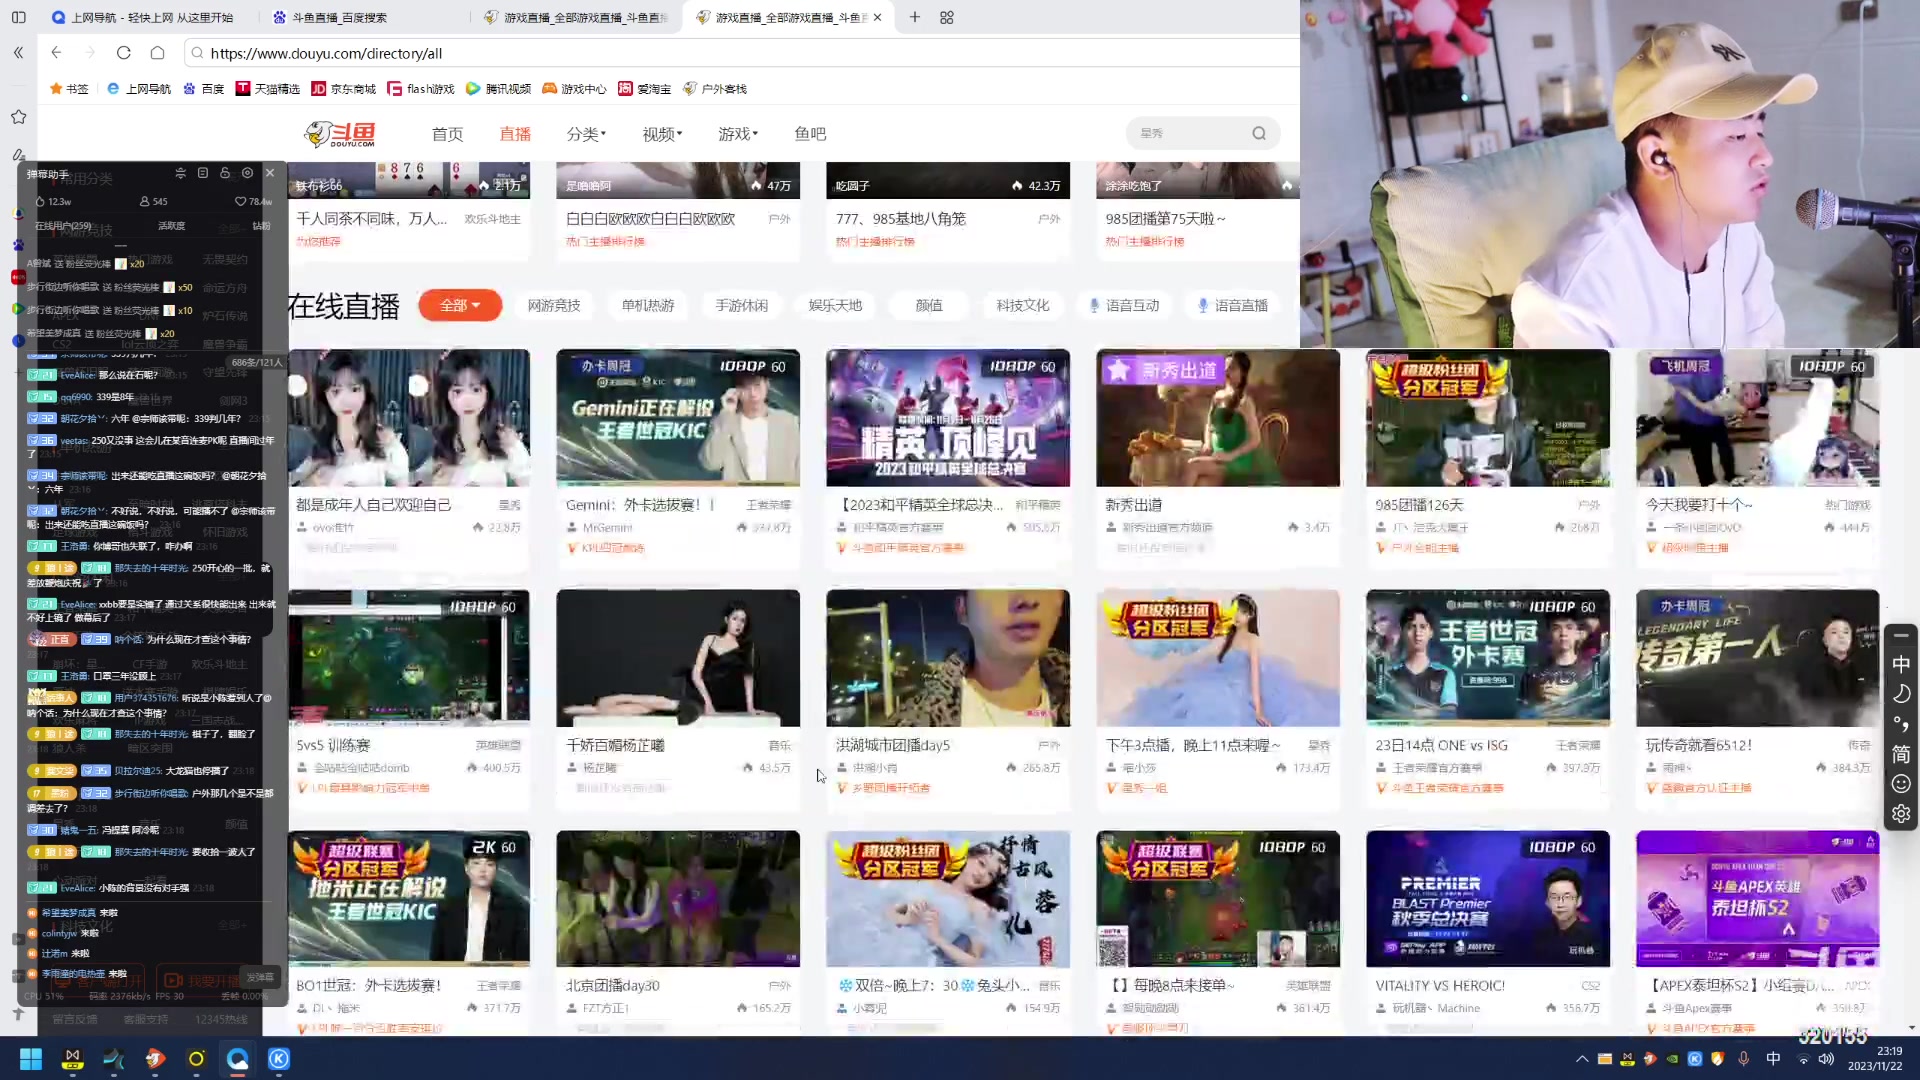
Task: Toggle the lock icon in 弹幕助手 panel
Action: pyautogui.click(x=225, y=173)
